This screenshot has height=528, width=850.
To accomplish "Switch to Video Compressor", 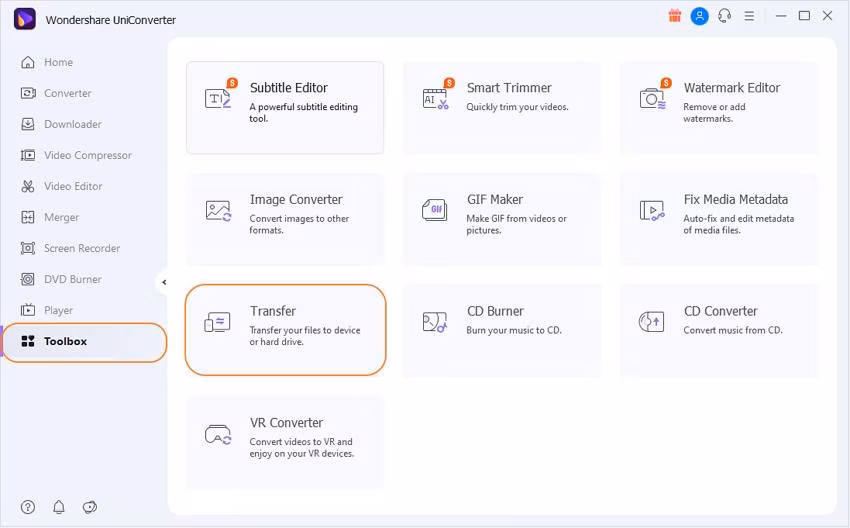I will coord(87,155).
